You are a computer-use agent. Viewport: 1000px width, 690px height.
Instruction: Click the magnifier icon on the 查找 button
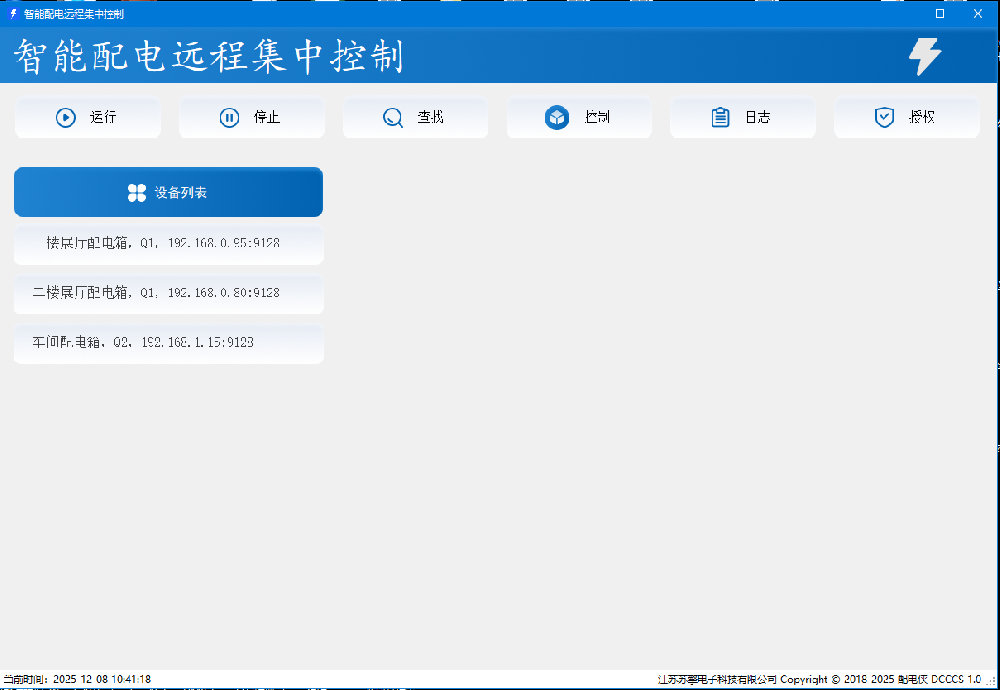click(393, 117)
